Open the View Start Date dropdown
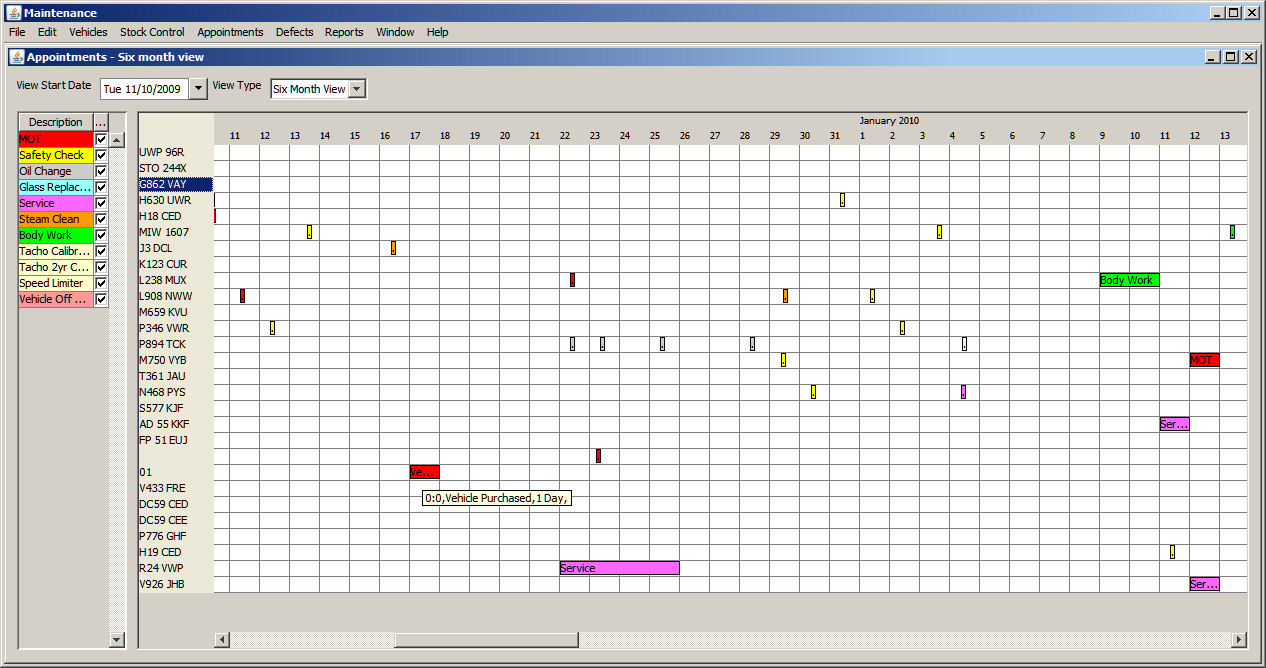This screenshot has width=1266, height=668. (198, 89)
